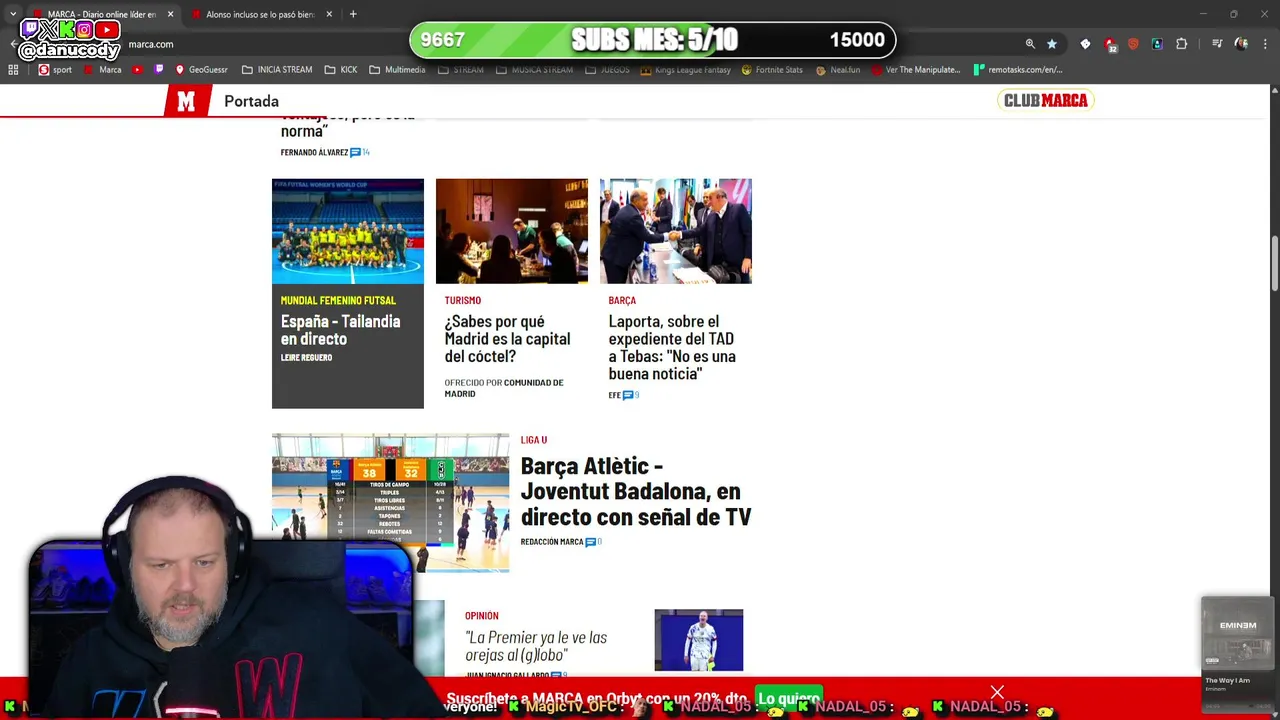Open the YouTube bookmark icon
The width and height of the screenshot is (1280, 720).
click(137, 70)
